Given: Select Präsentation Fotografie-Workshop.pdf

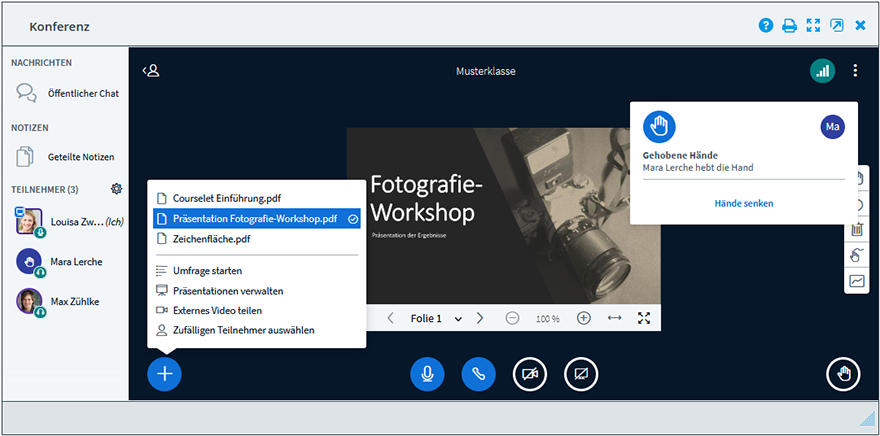Looking at the screenshot, I should [x=256, y=219].
